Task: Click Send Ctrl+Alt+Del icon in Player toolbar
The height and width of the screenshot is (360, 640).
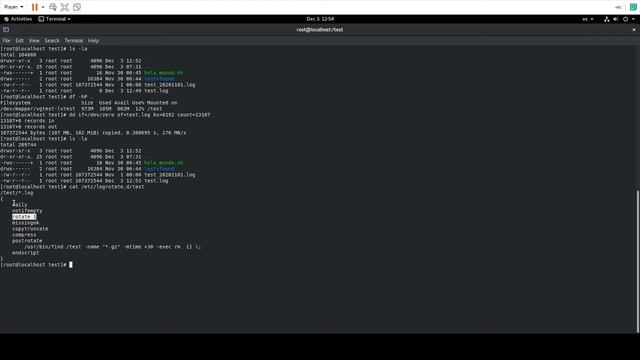Action: [x=53, y=7]
